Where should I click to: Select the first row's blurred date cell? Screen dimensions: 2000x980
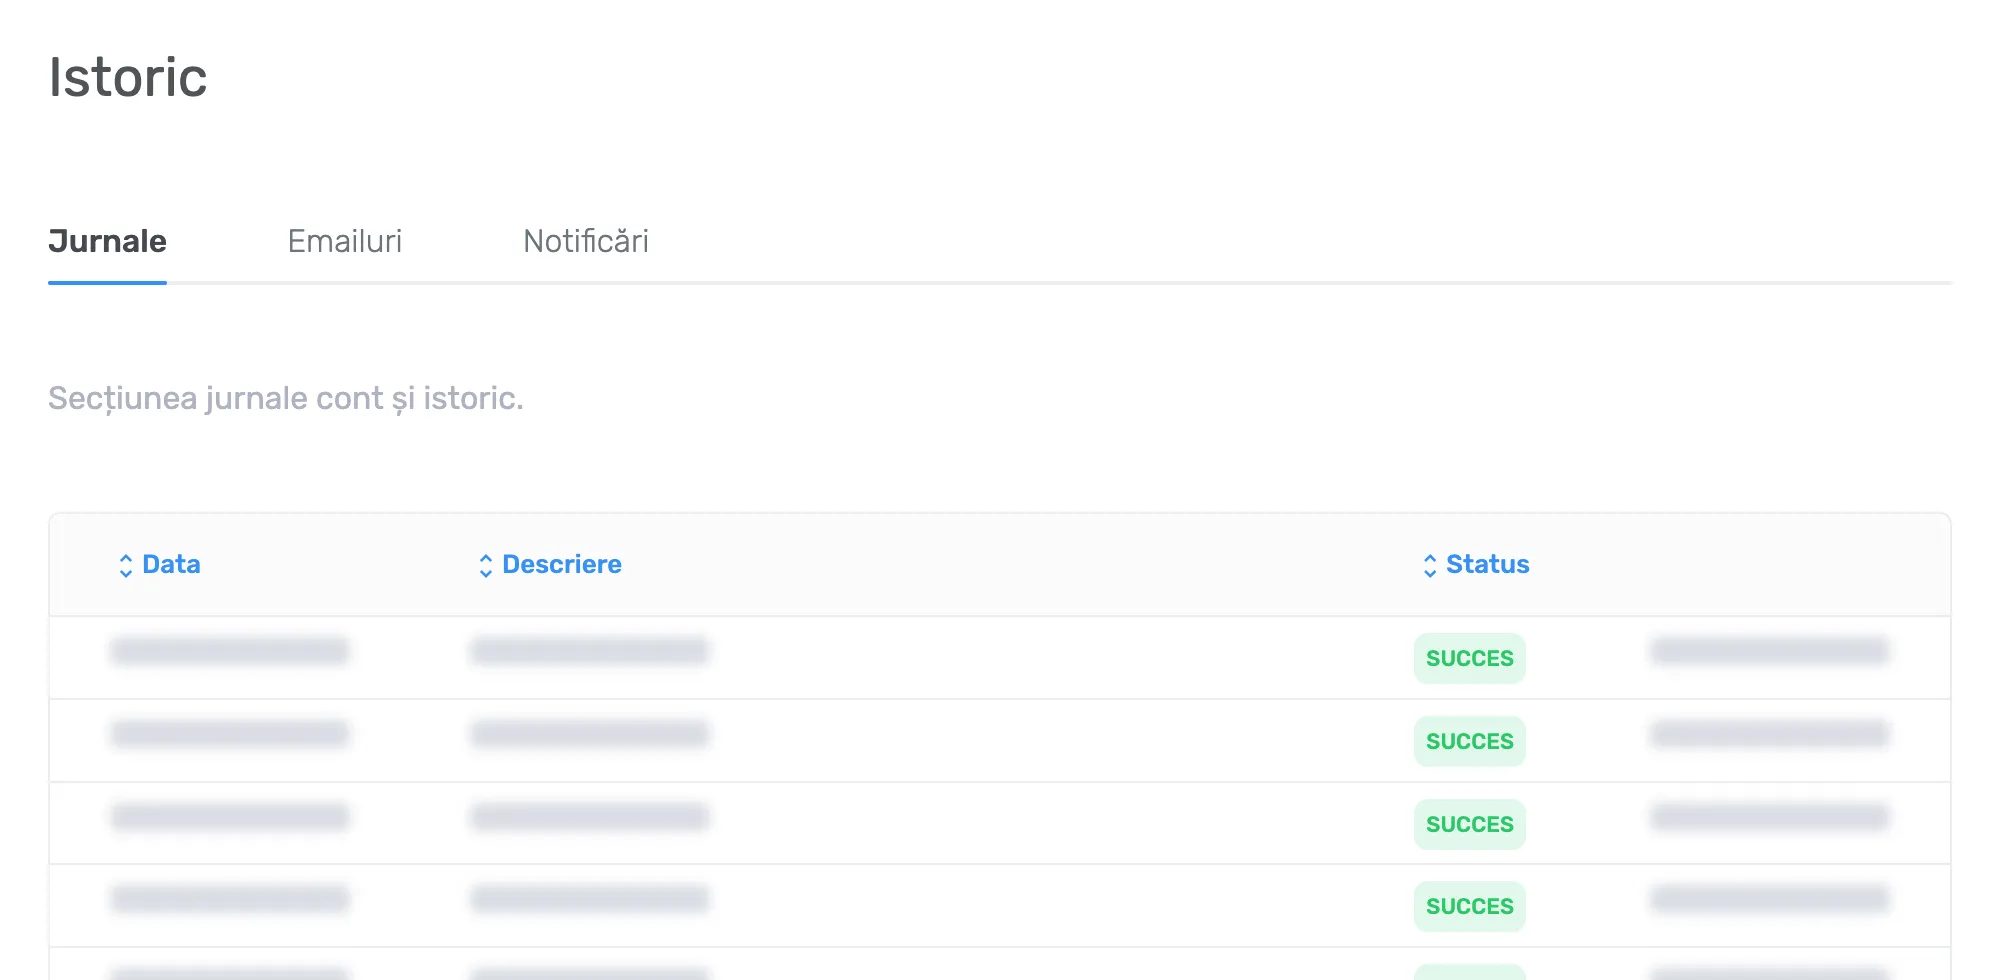[x=230, y=651]
